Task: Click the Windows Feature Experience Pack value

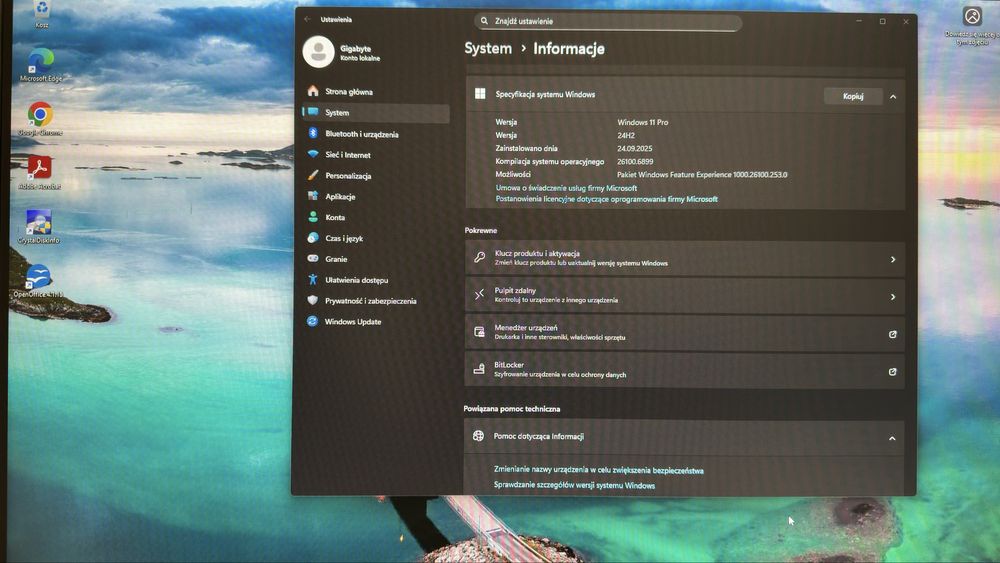Action: 702,175
